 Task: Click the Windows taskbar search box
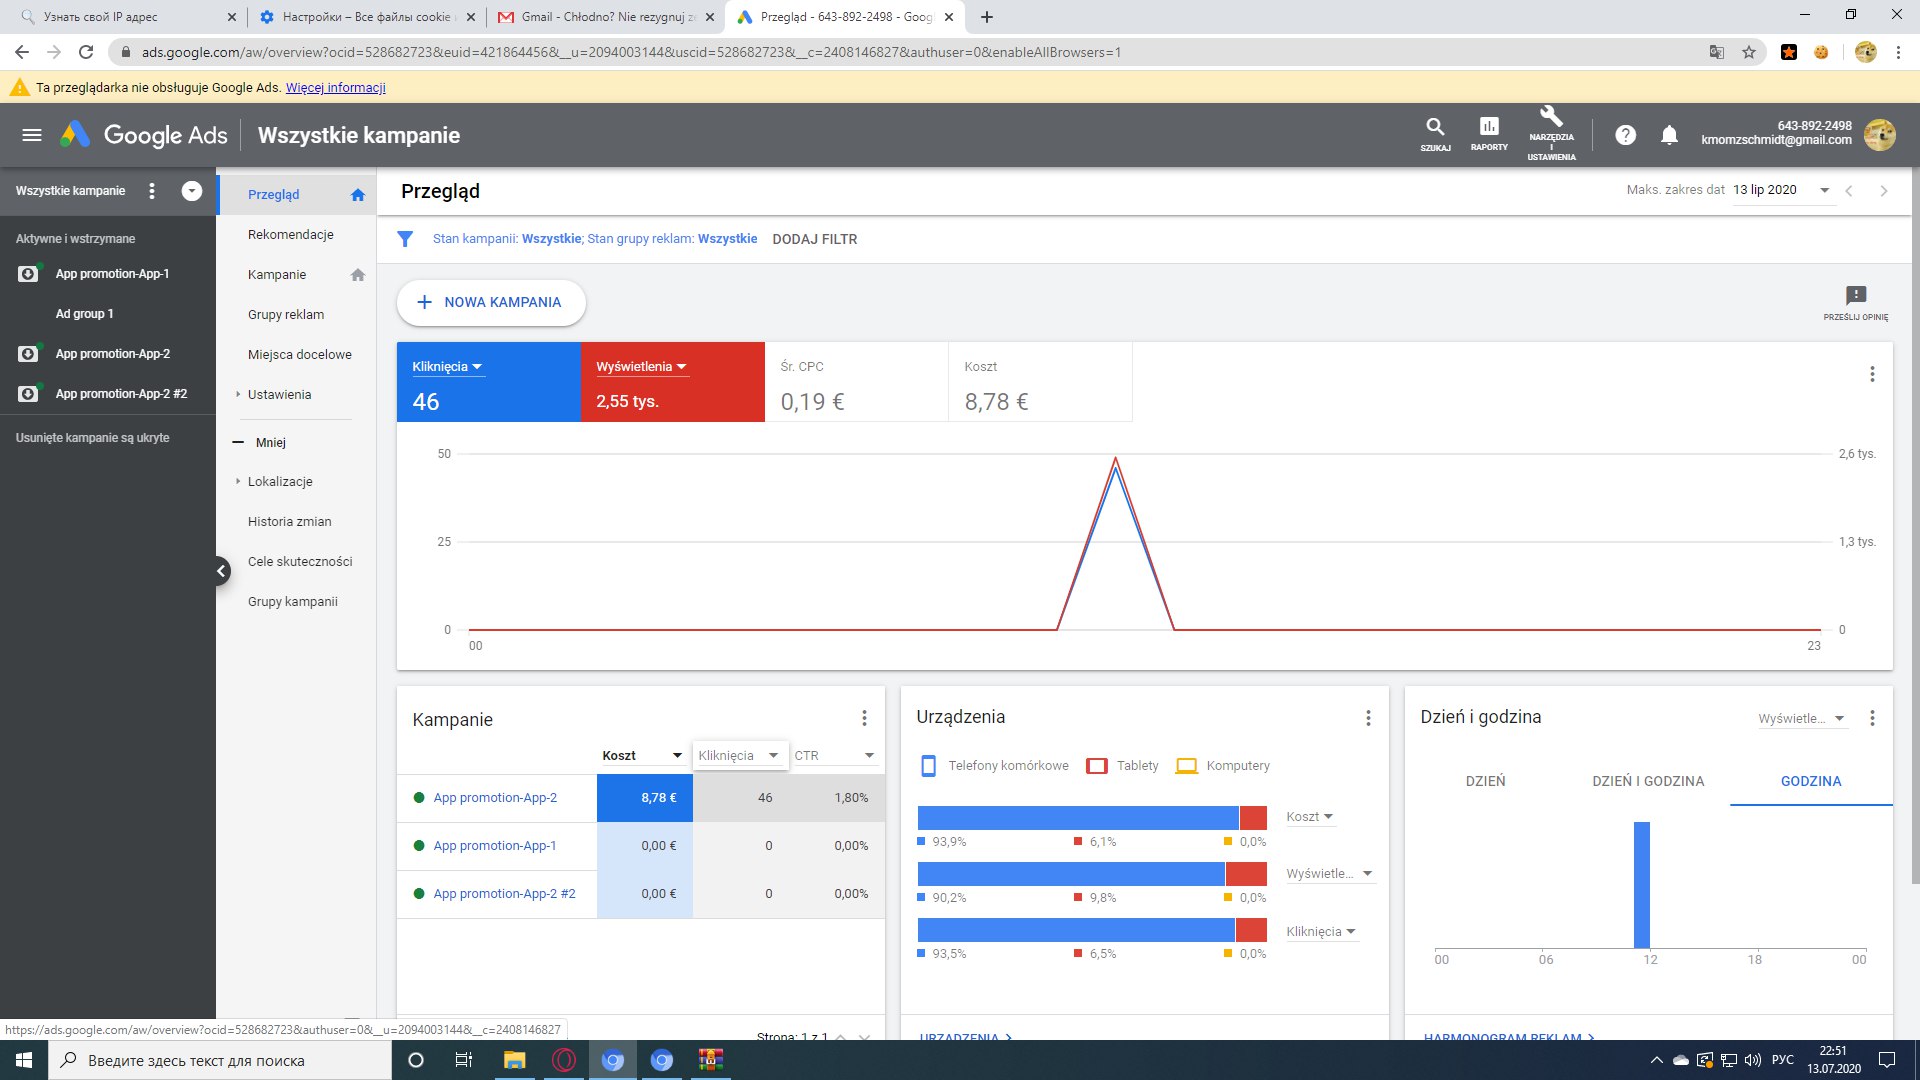[220, 1060]
